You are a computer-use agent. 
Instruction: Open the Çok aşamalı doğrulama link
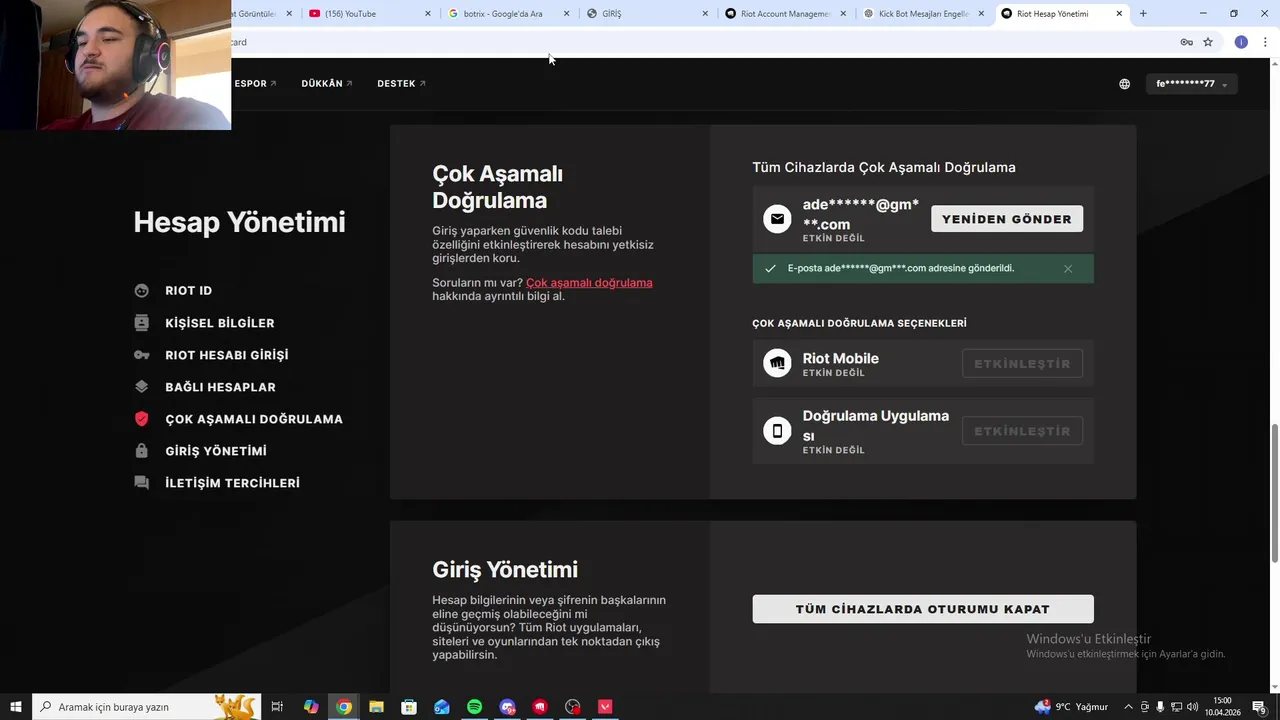pyautogui.click(x=589, y=283)
